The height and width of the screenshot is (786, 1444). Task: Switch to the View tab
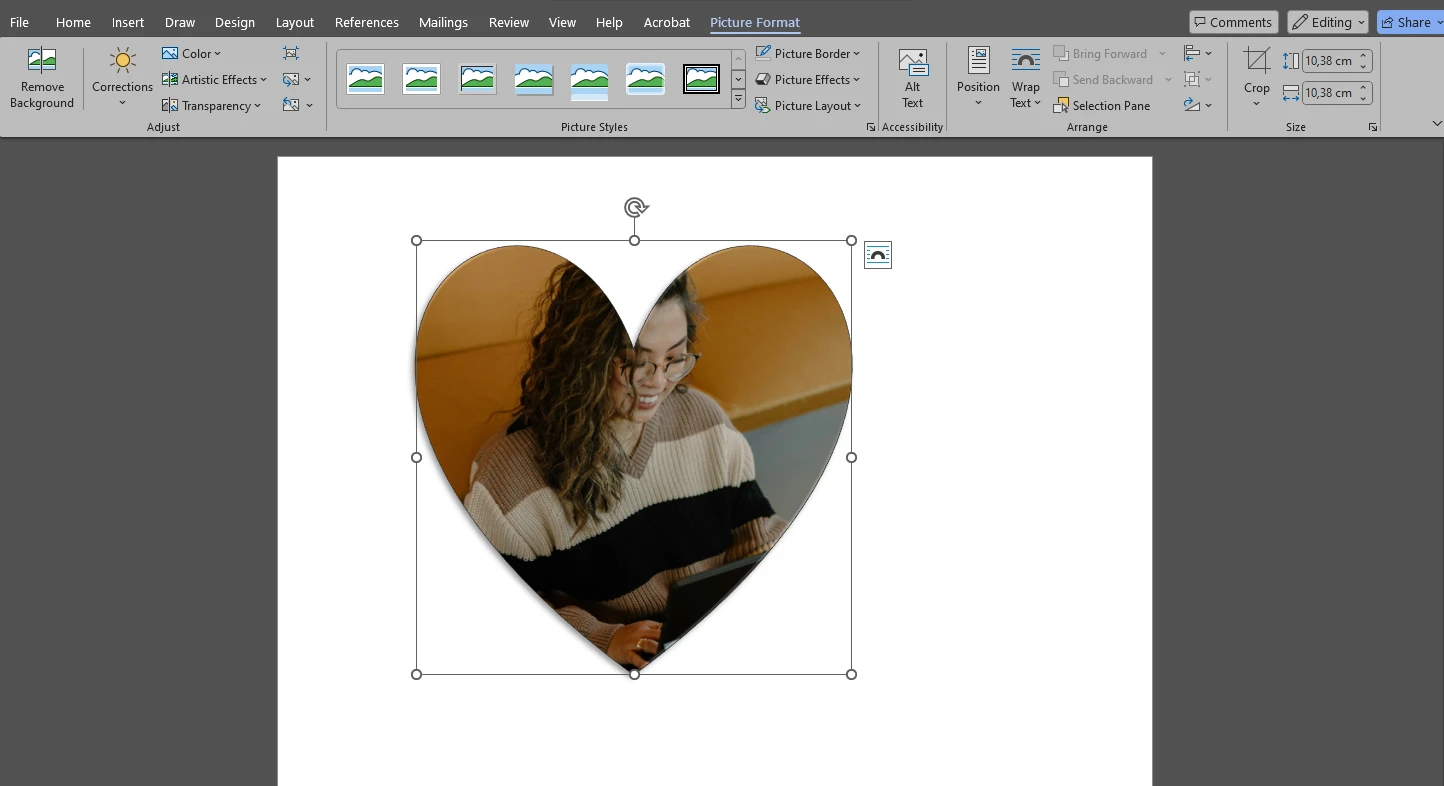[x=563, y=22]
